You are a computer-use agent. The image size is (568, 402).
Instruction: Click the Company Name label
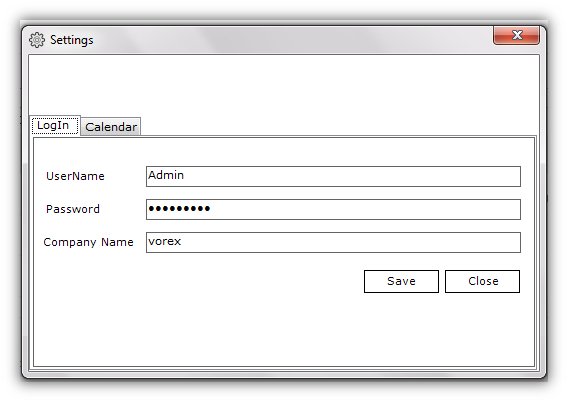(x=88, y=242)
